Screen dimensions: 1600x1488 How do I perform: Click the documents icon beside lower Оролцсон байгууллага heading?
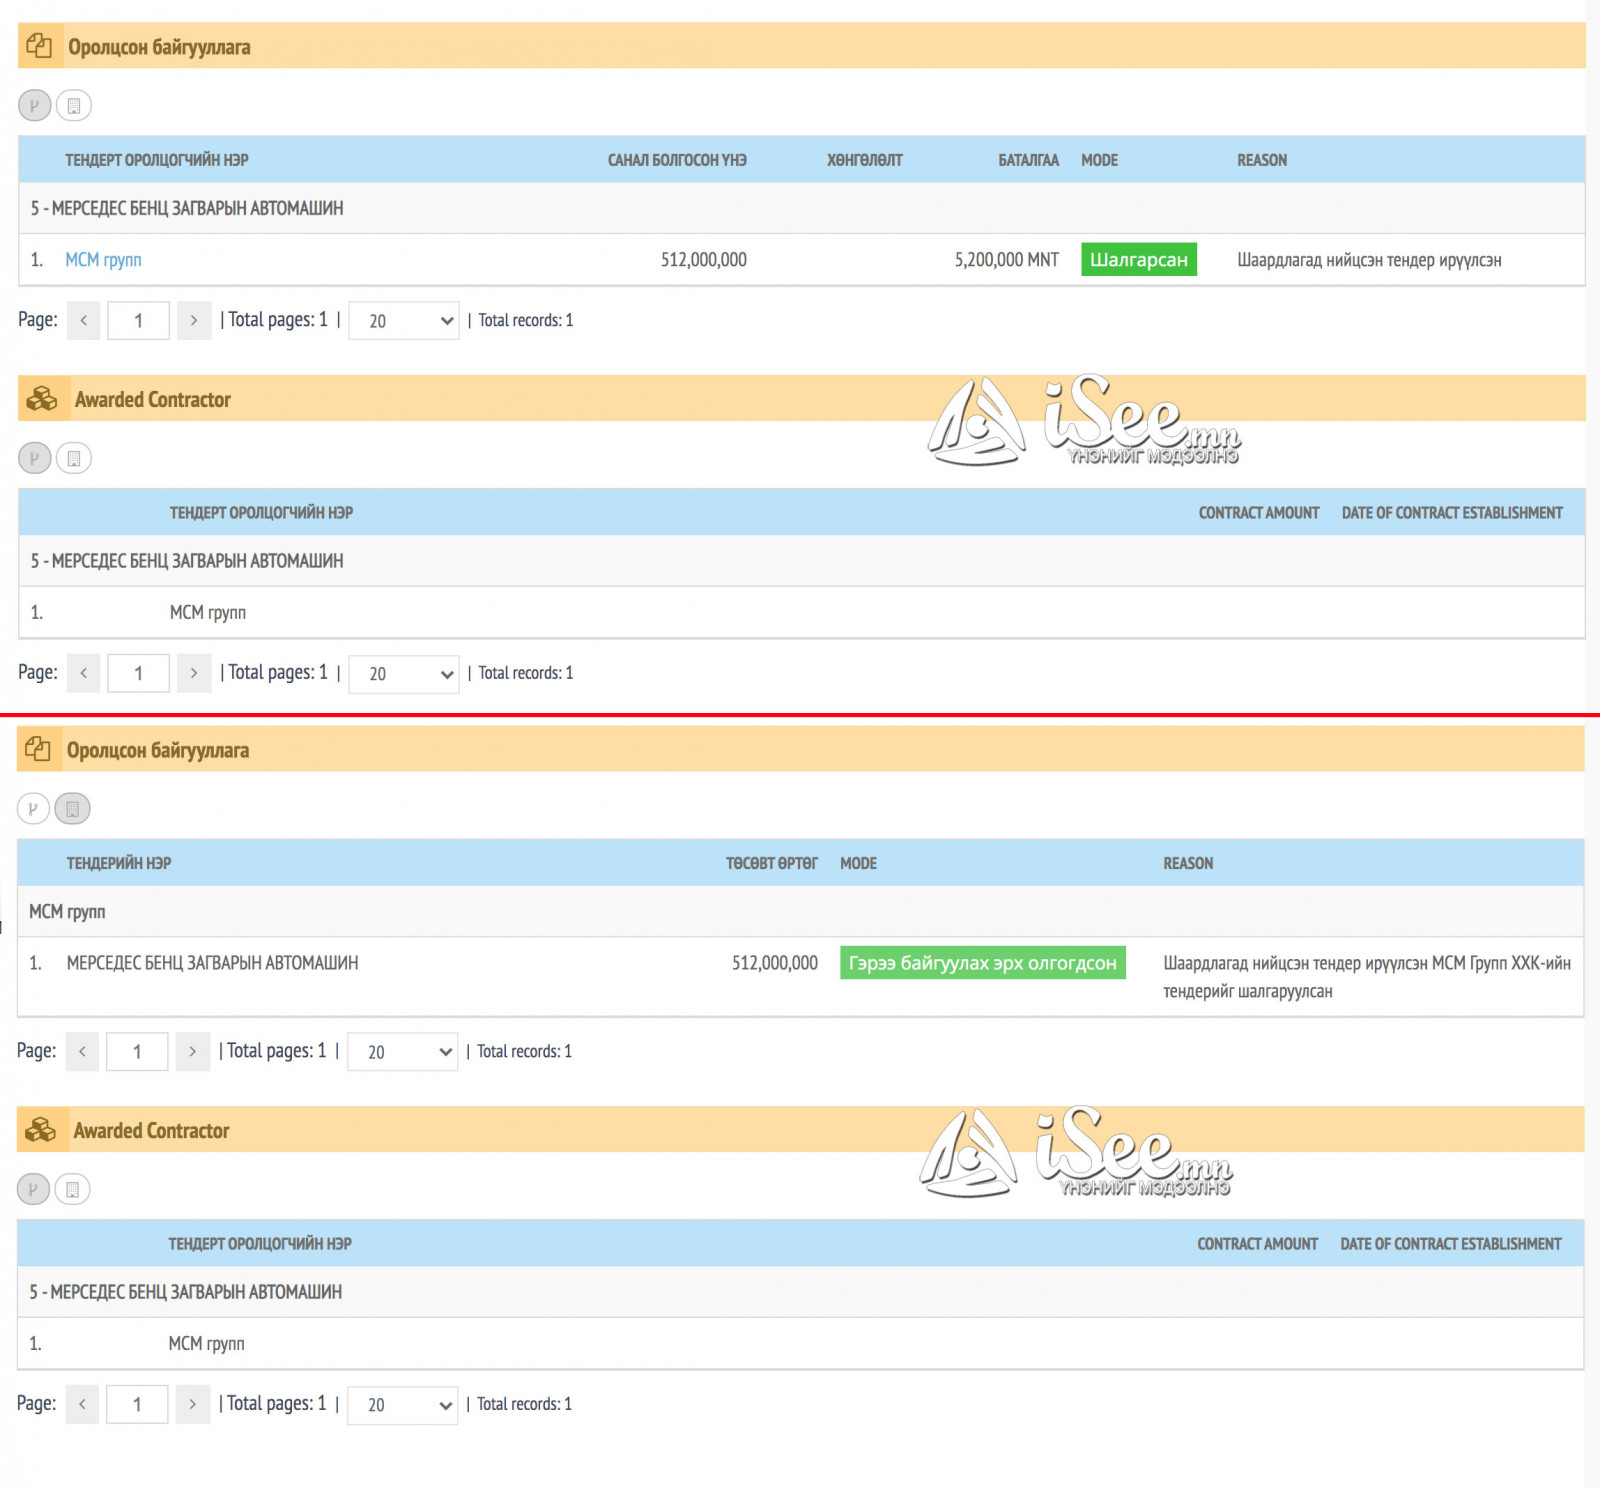pos(38,749)
